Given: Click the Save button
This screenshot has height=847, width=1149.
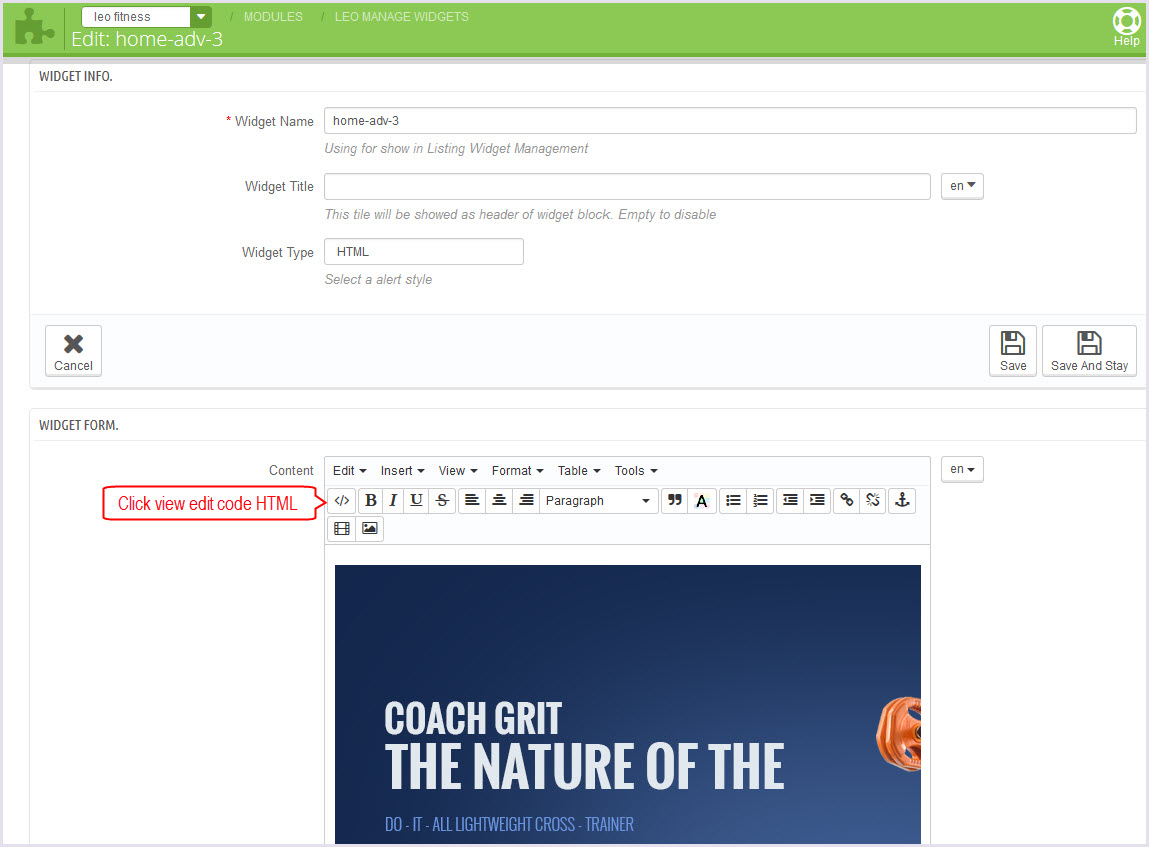Looking at the screenshot, I should pos(1013,351).
